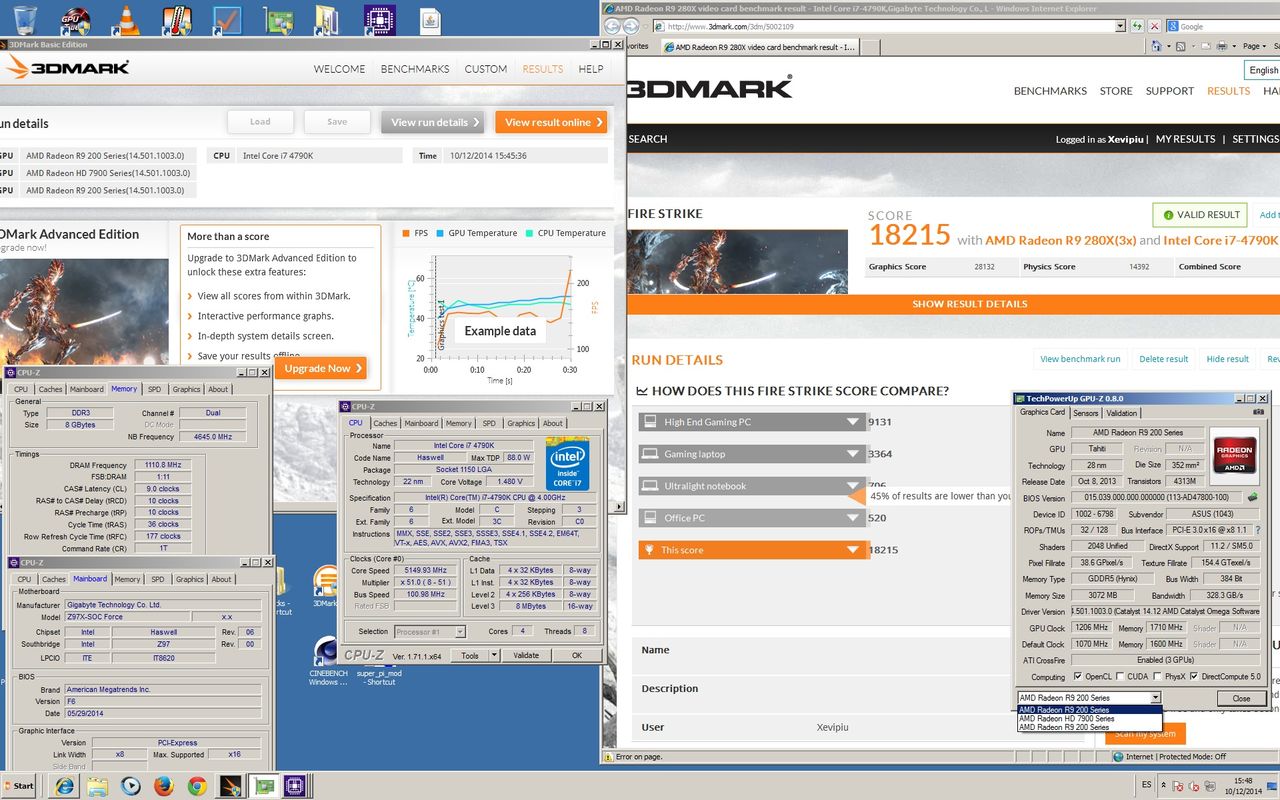Image resolution: width=1280 pixels, height=800 pixels.
Task: Select AMD Radeon HD 7900 Series from list
Action: 1066,719
